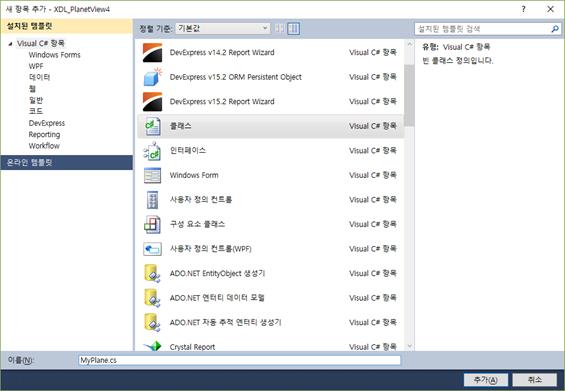565x391 pixels.
Task: Select 사용자 정의 컨트롤 template name
Action: (x=201, y=200)
